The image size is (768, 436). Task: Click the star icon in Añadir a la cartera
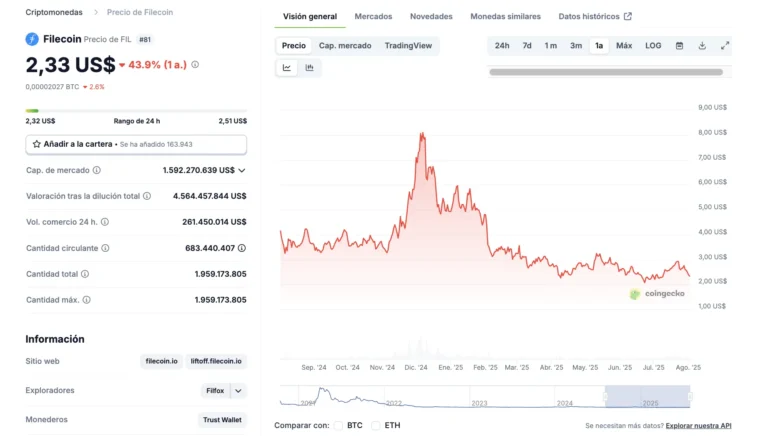(x=36, y=144)
